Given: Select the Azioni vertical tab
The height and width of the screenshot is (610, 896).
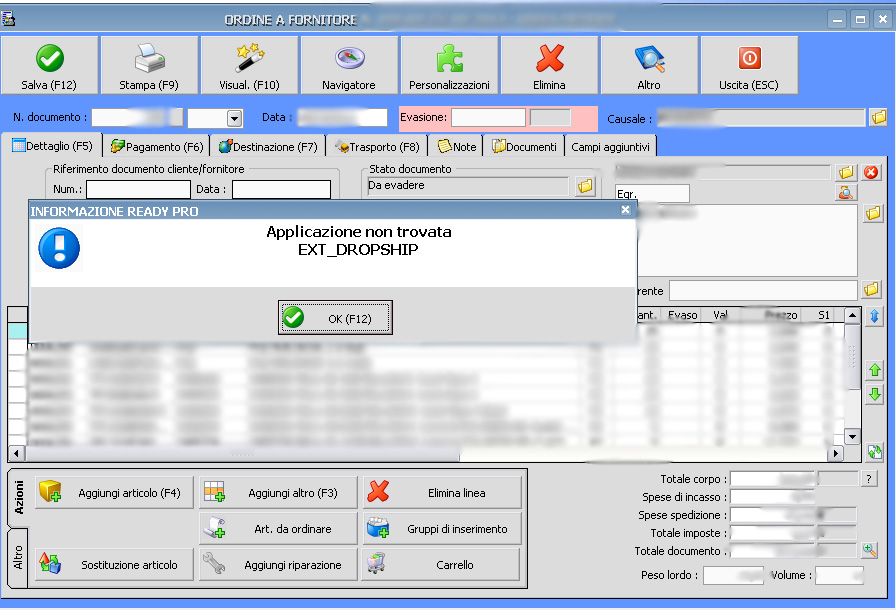Looking at the screenshot, I should [18, 497].
